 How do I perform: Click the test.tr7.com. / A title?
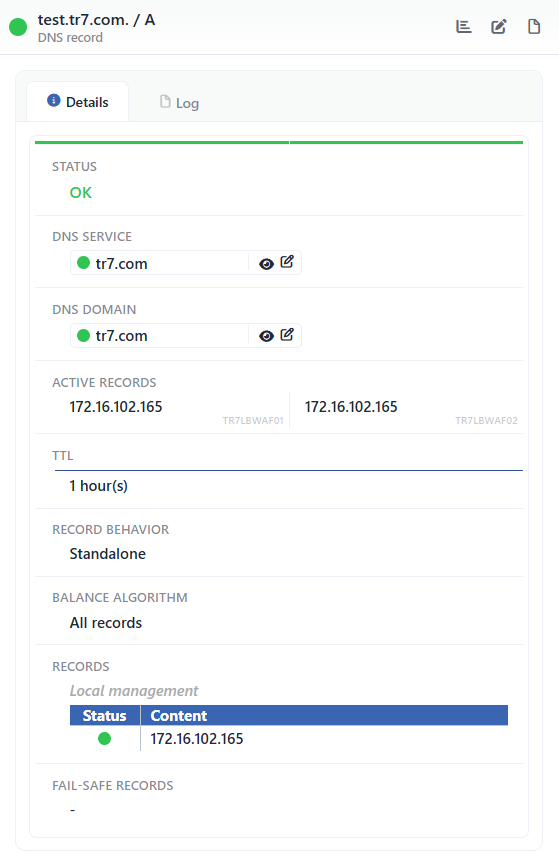click(96, 20)
